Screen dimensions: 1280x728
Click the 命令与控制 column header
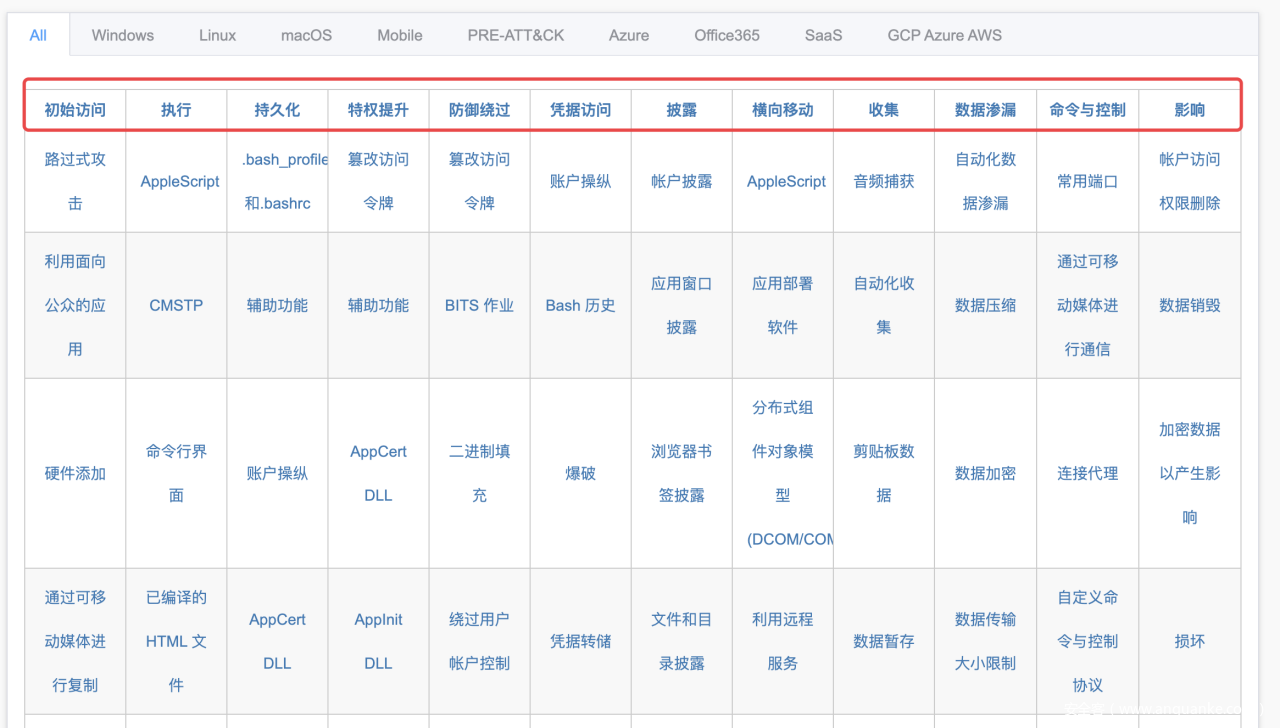point(1087,110)
